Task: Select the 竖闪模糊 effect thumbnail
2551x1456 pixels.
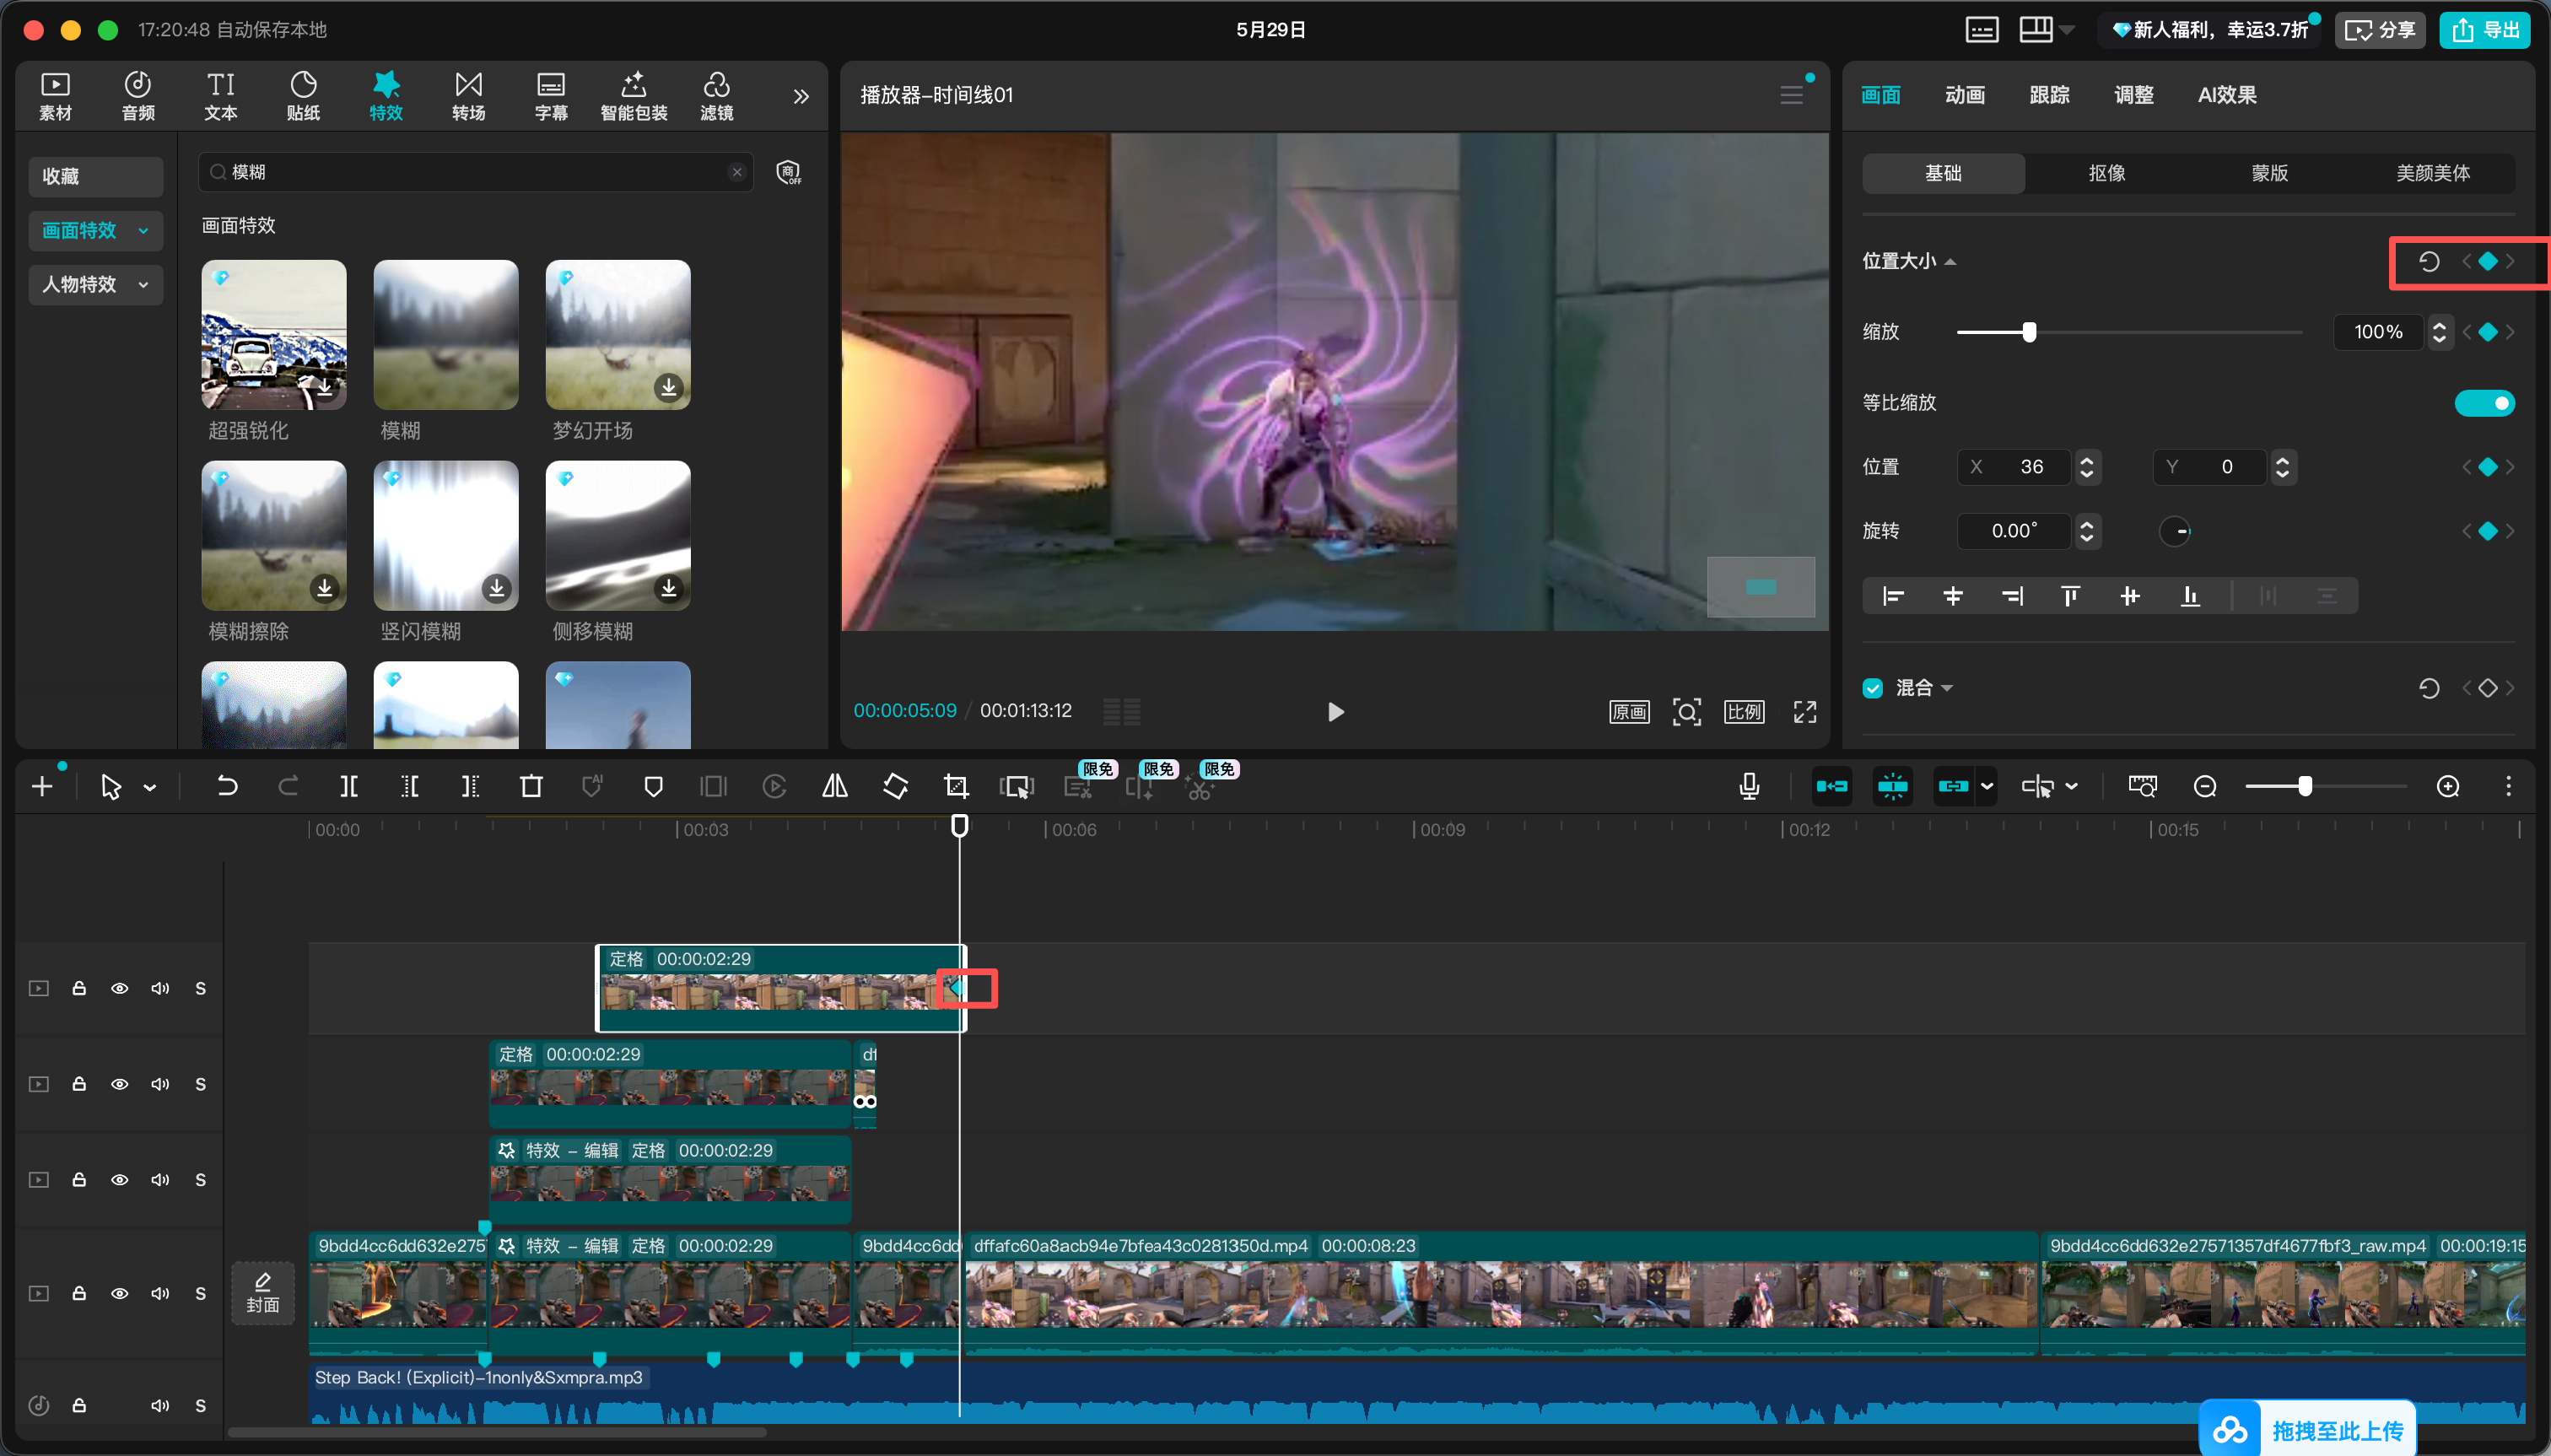Action: (x=446, y=536)
